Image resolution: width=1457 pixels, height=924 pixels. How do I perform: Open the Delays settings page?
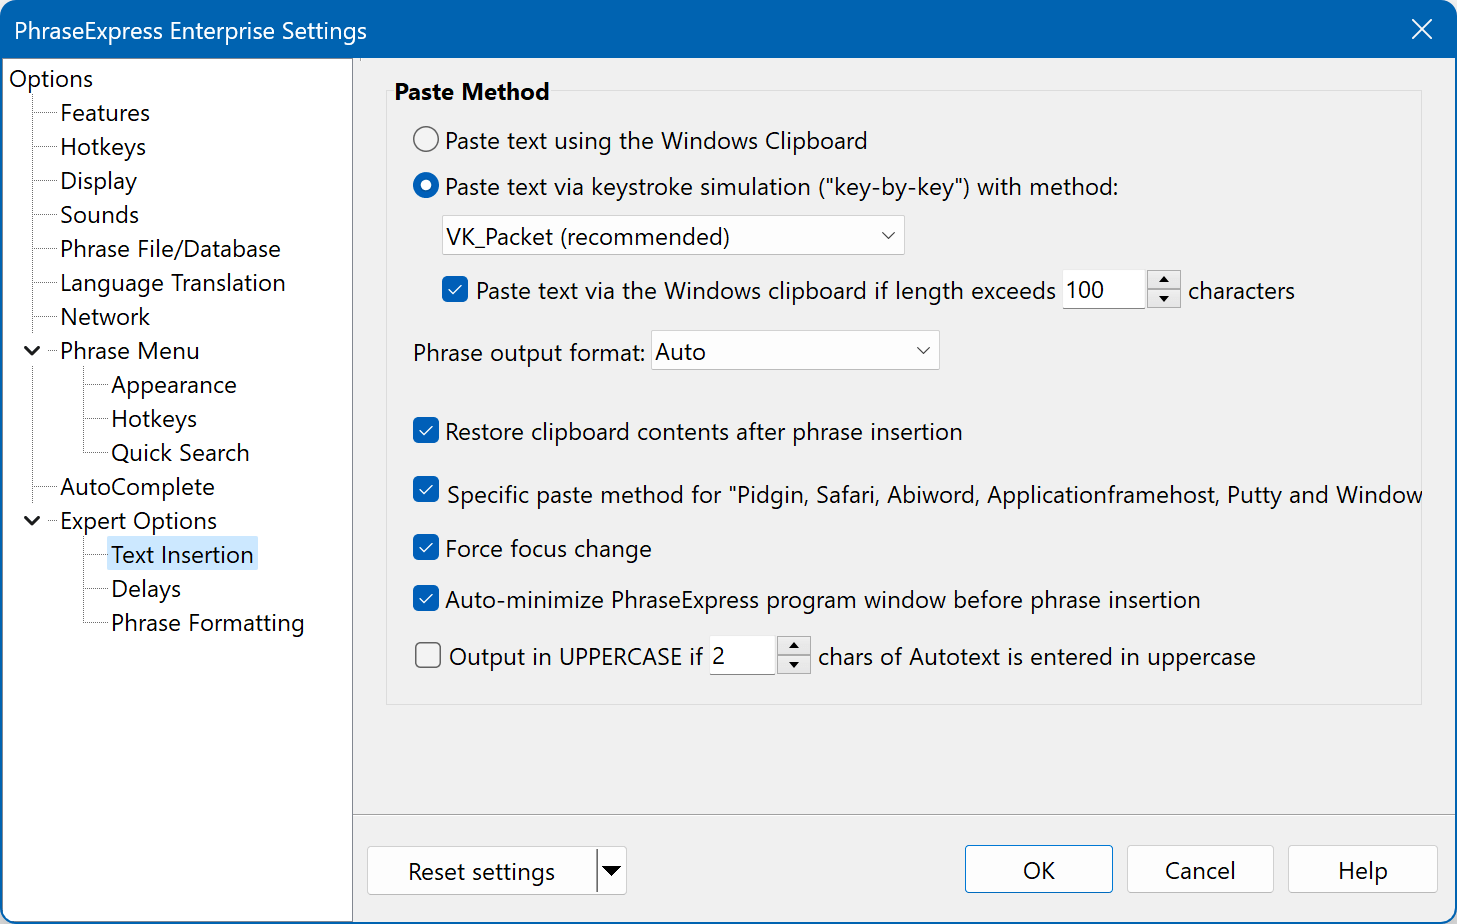(x=146, y=589)
